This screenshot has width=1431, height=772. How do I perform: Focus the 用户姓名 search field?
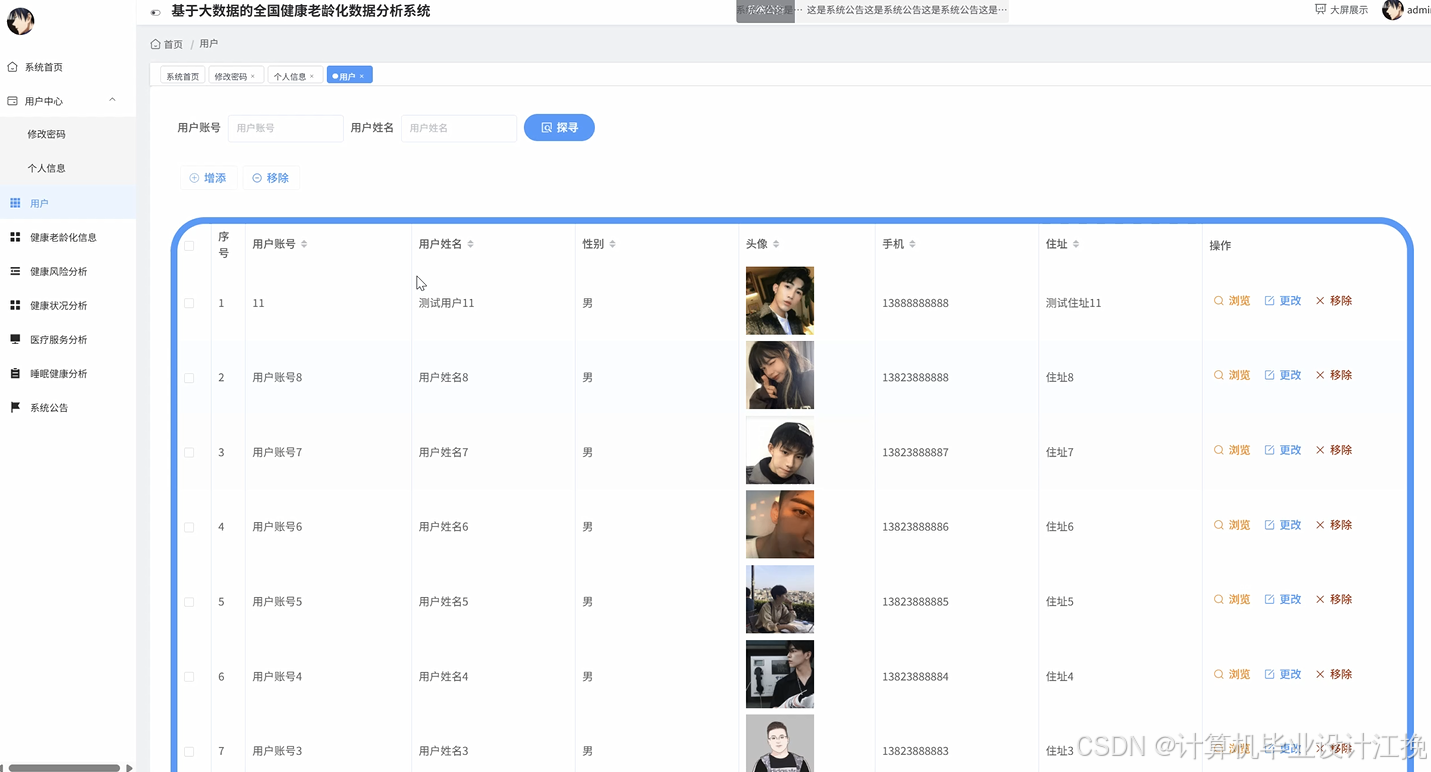point(459,128)
